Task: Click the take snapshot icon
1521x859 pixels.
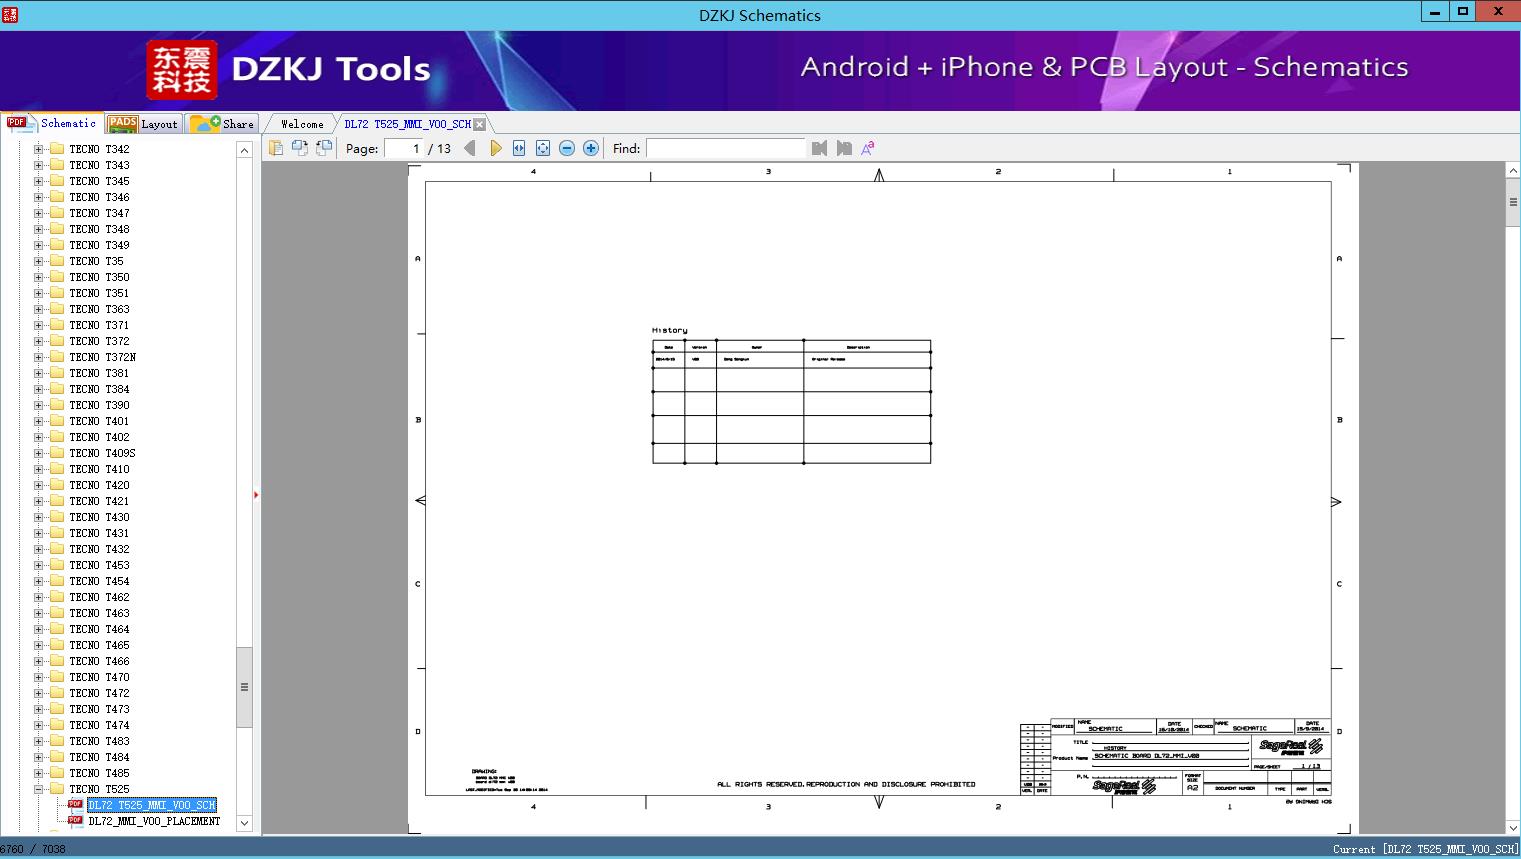Action: coord(300,147)
